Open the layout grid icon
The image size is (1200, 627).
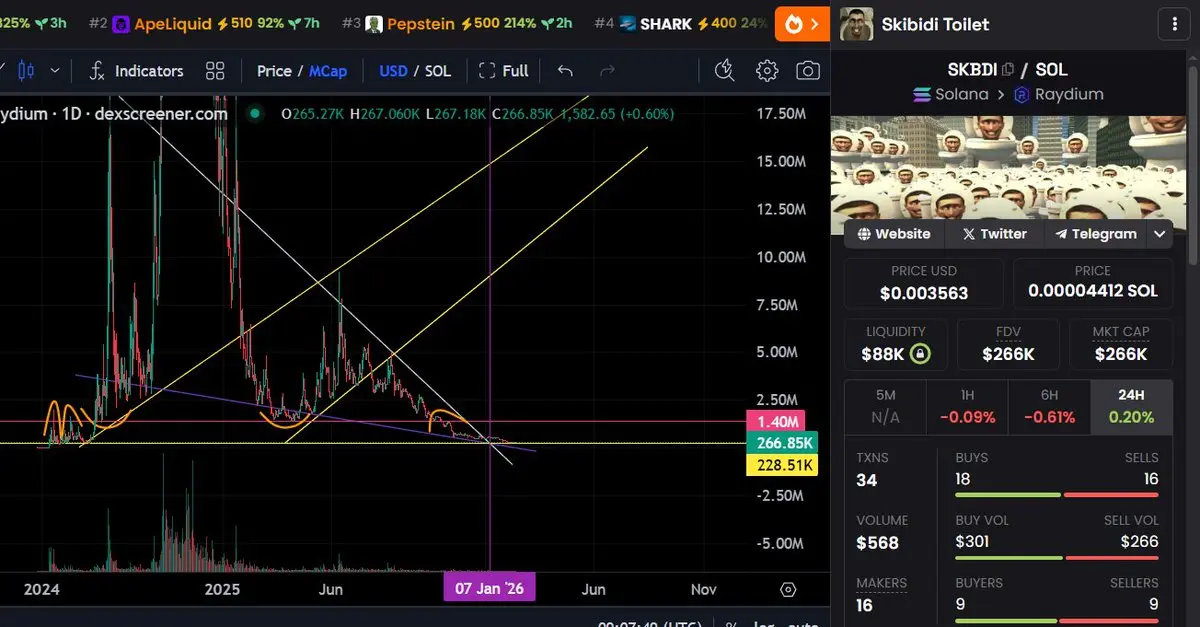click(x=215, y=71)
